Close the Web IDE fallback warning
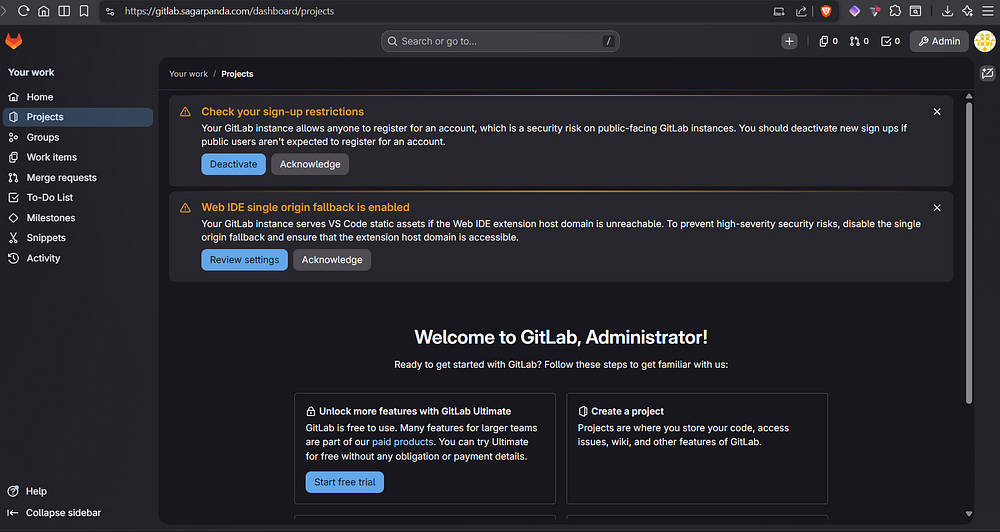Viewport: 1000px width, 532px height. (937, 208)
